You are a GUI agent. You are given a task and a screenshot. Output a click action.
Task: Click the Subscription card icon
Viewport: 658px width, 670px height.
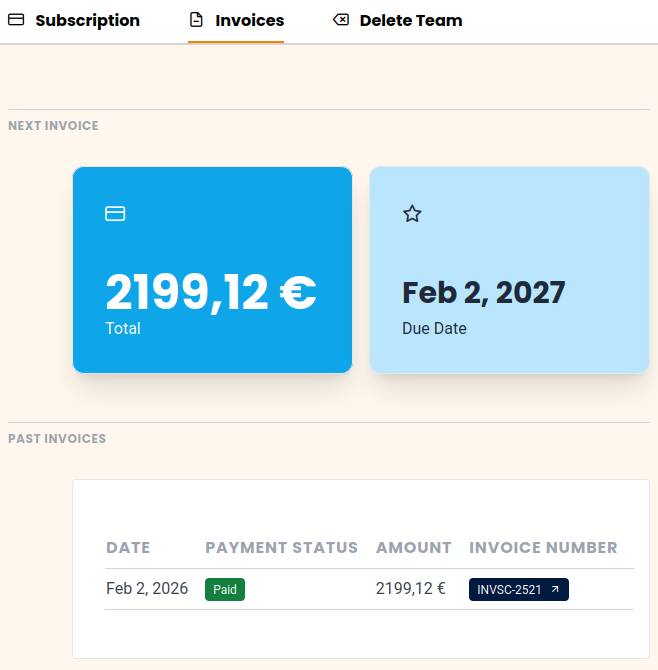coord(16,20)
